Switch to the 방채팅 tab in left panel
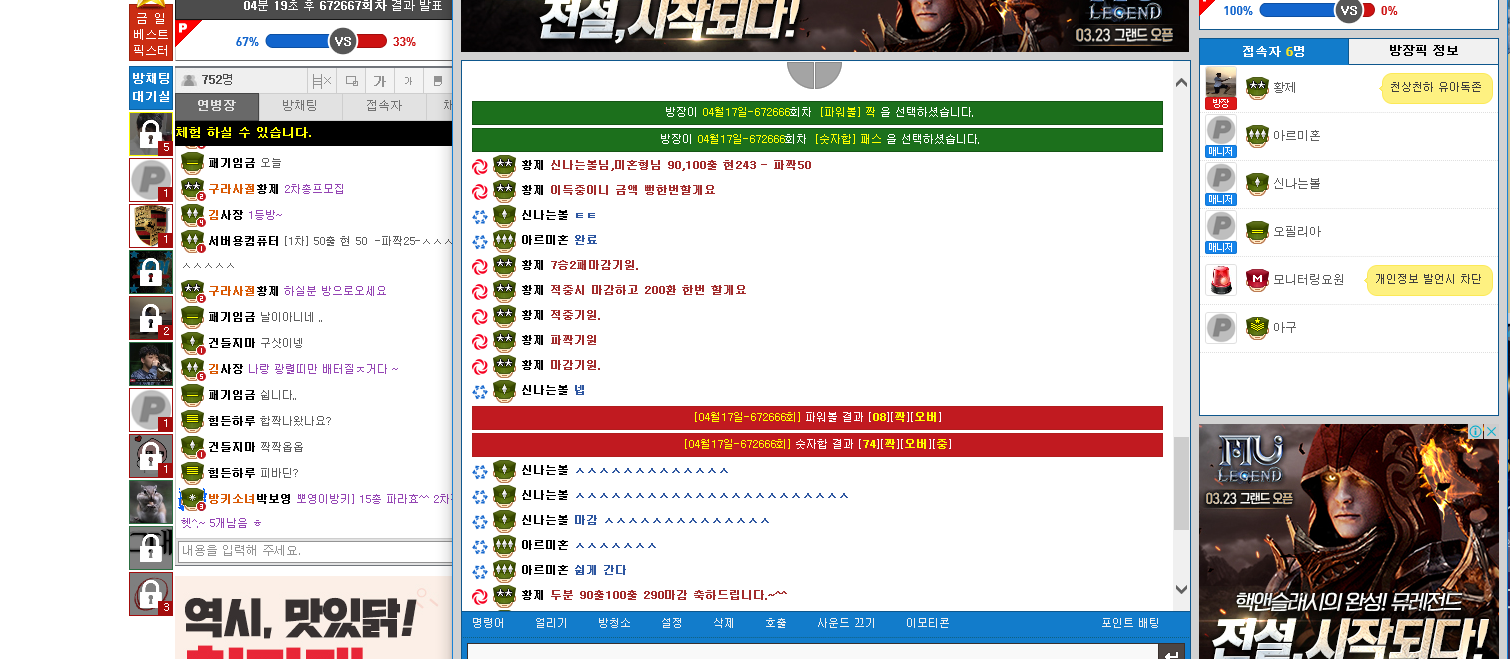 point(300,105)
